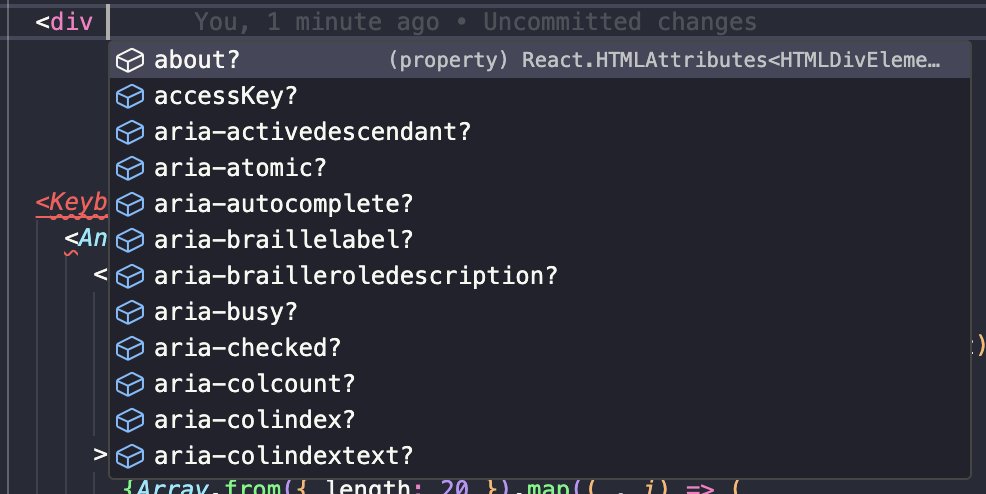Click property icon beside accessKey?
Screen dimensions: 986x494
[130, 96]
